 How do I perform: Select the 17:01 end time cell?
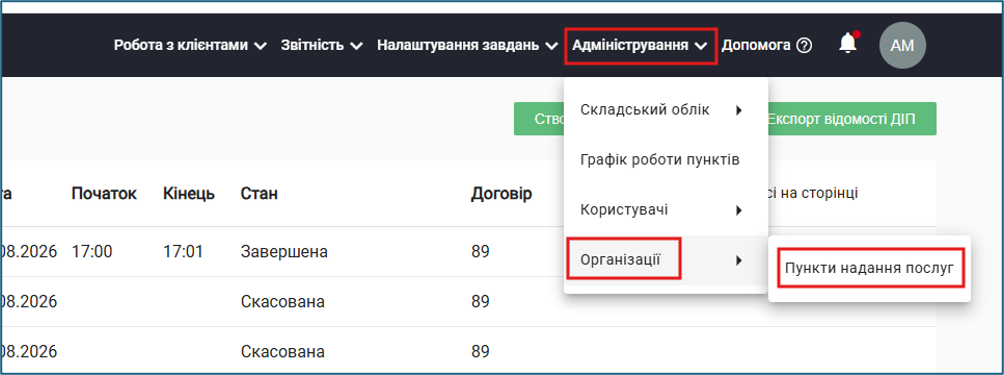pyautogui.click(x=183, y=252)
